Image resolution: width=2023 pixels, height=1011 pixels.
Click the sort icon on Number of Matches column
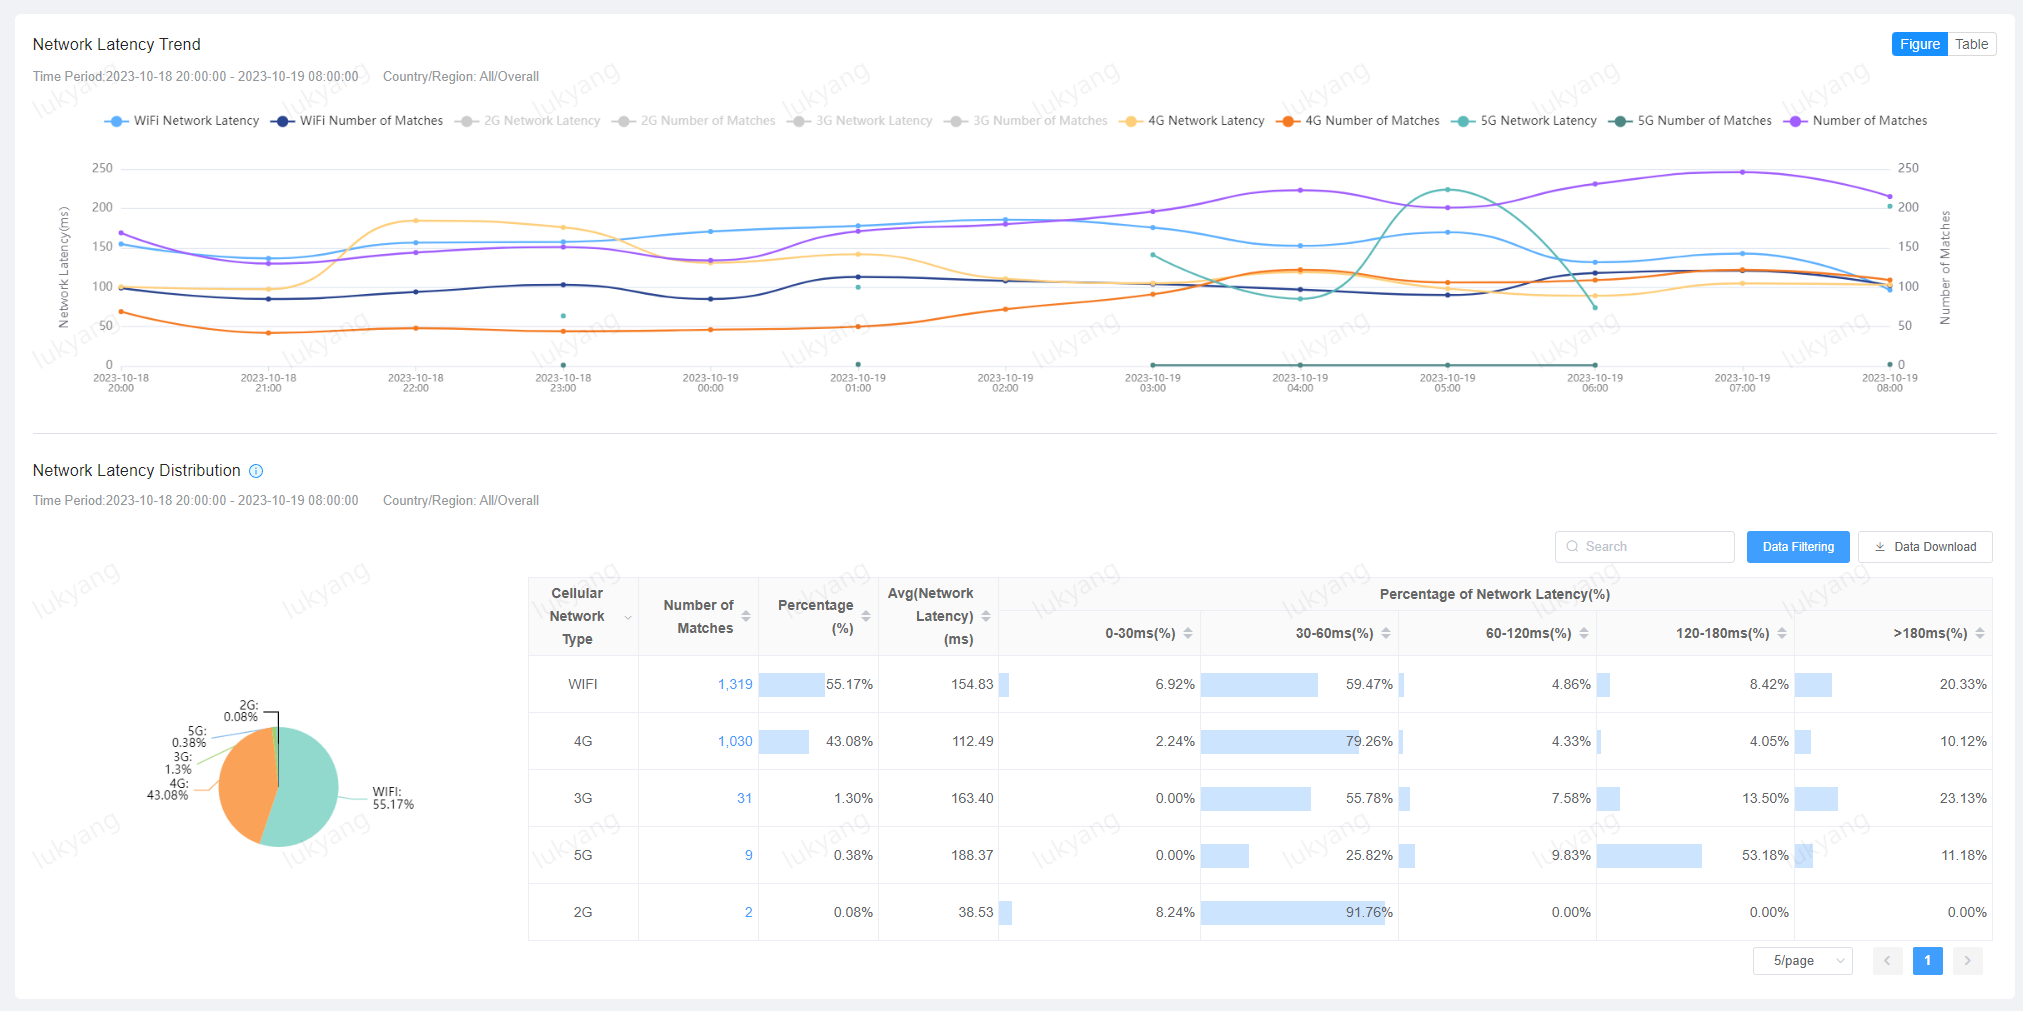coord(744,617)
